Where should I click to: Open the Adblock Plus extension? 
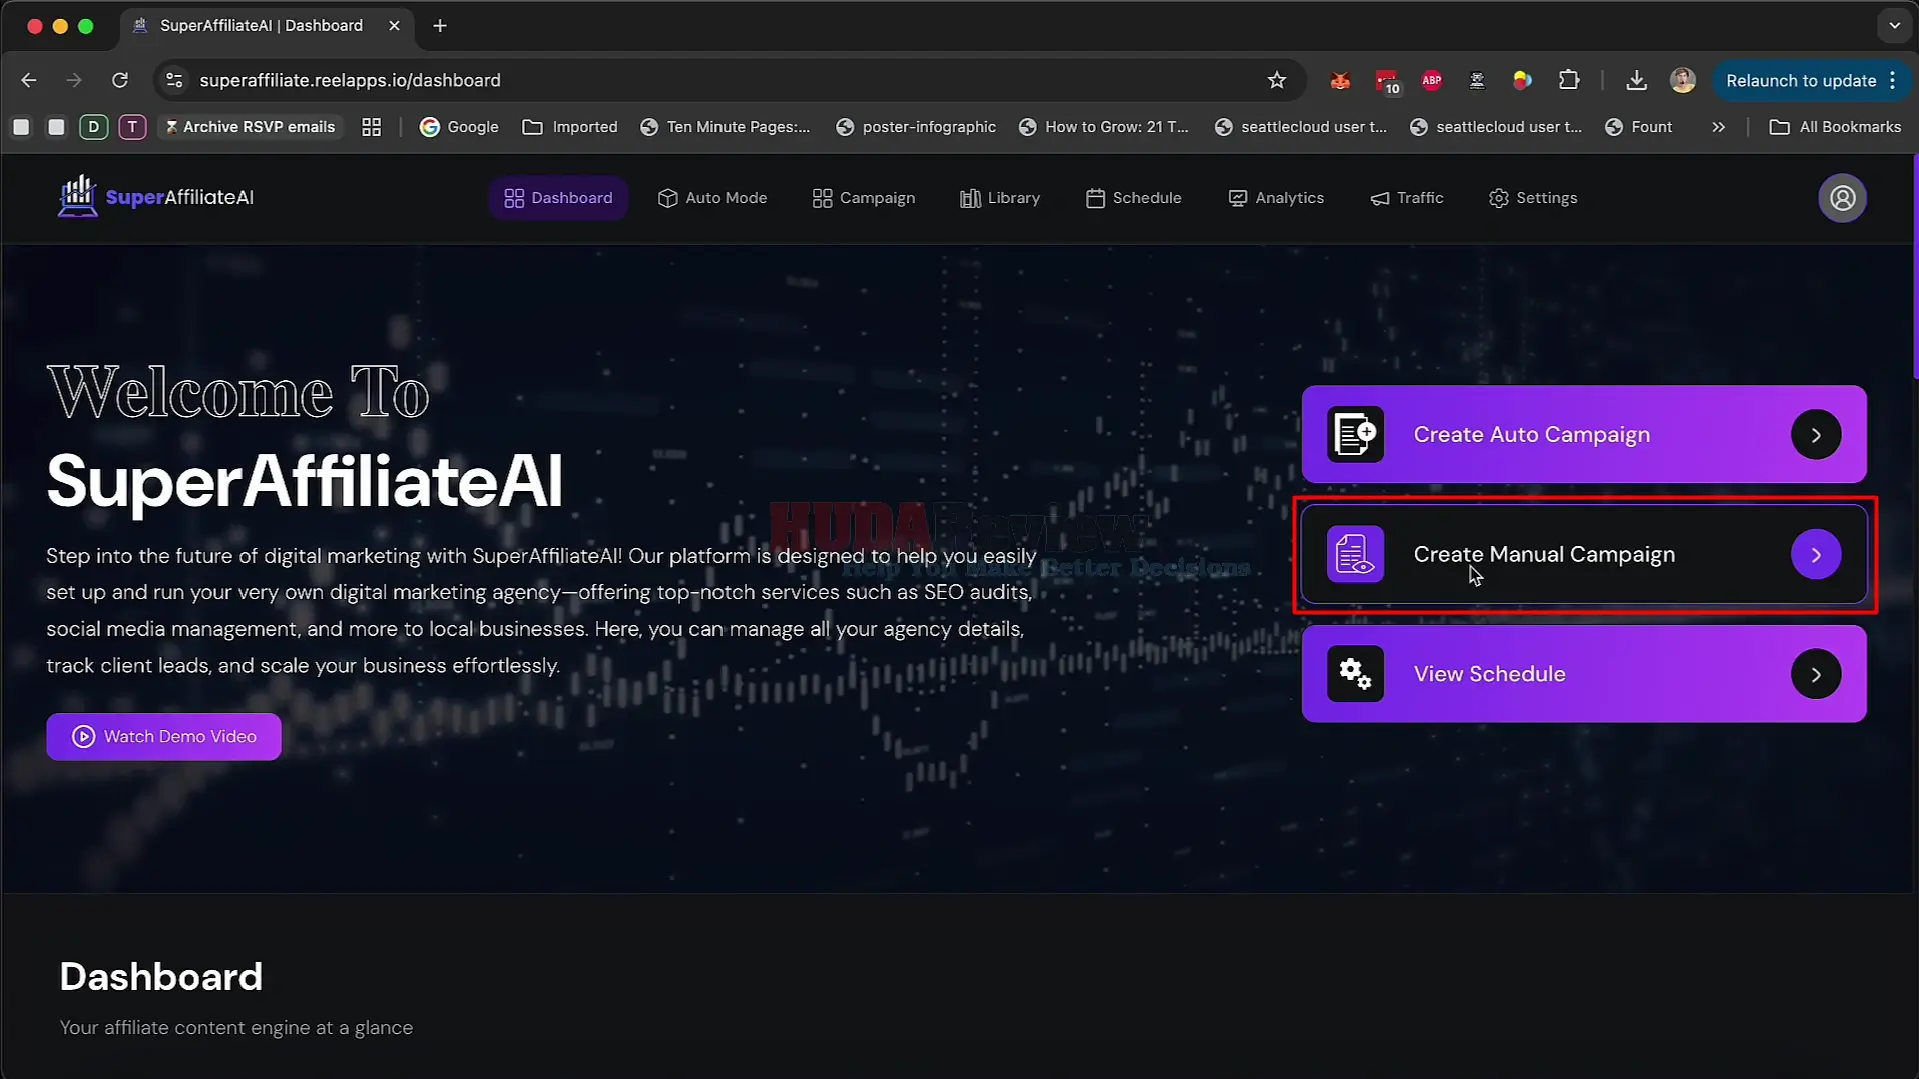pos(1432,80)
